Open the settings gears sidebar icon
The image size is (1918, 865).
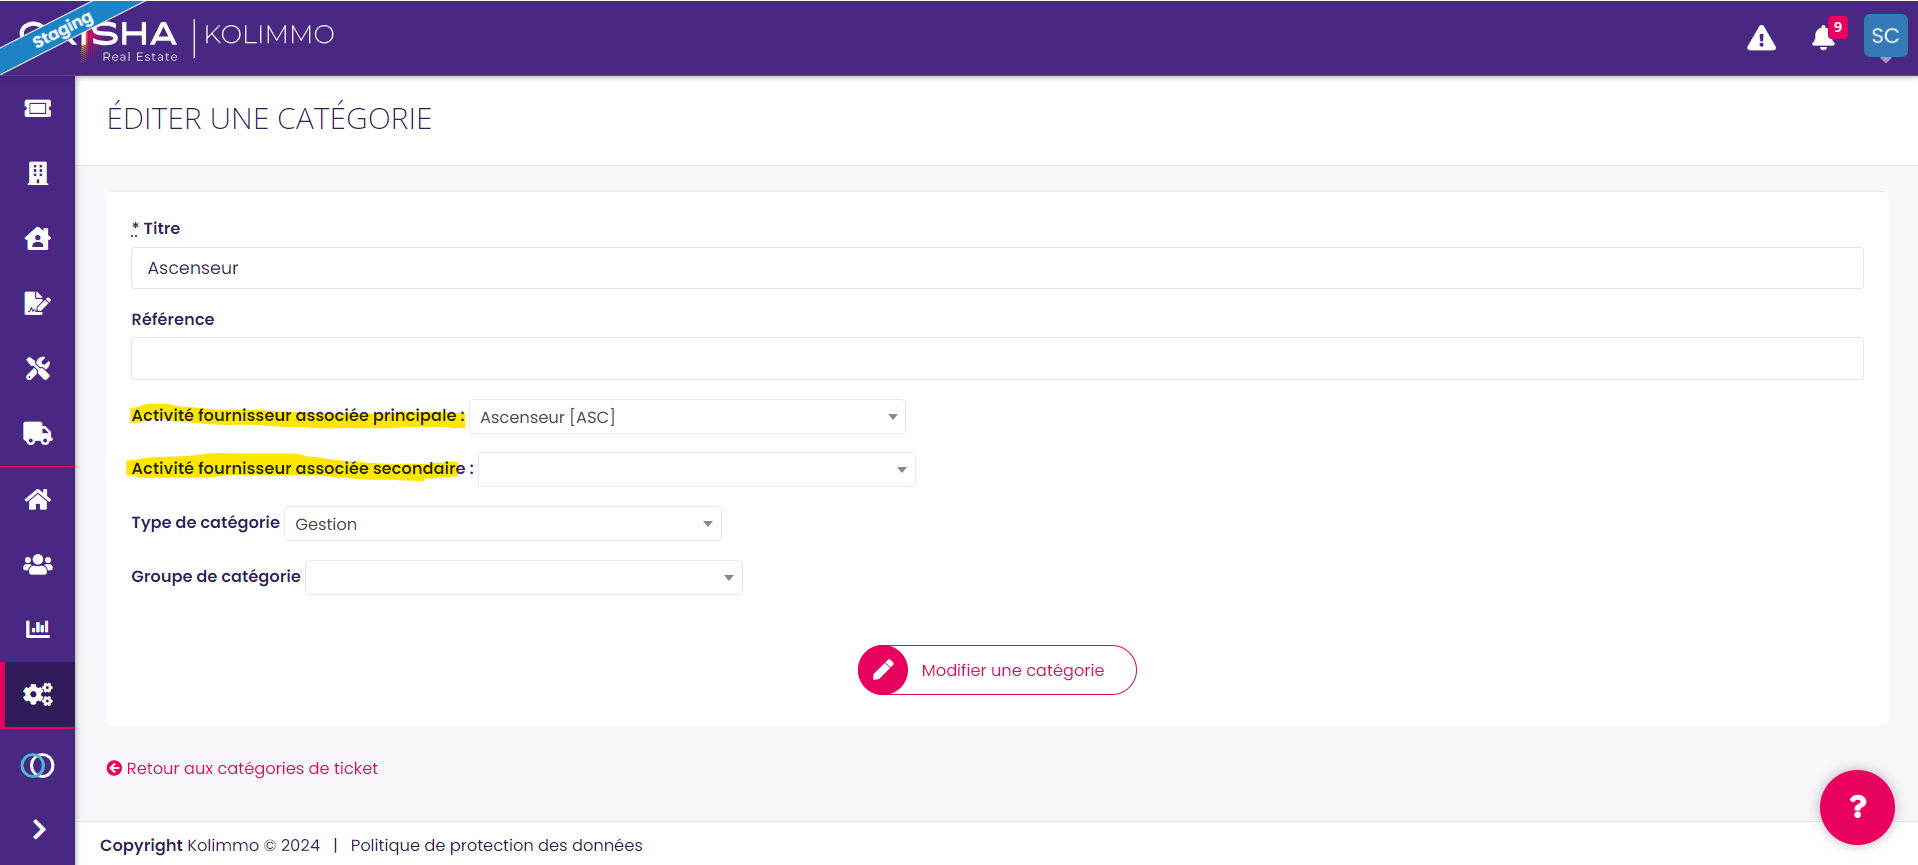pyautogui.click(x=38, y=694)
